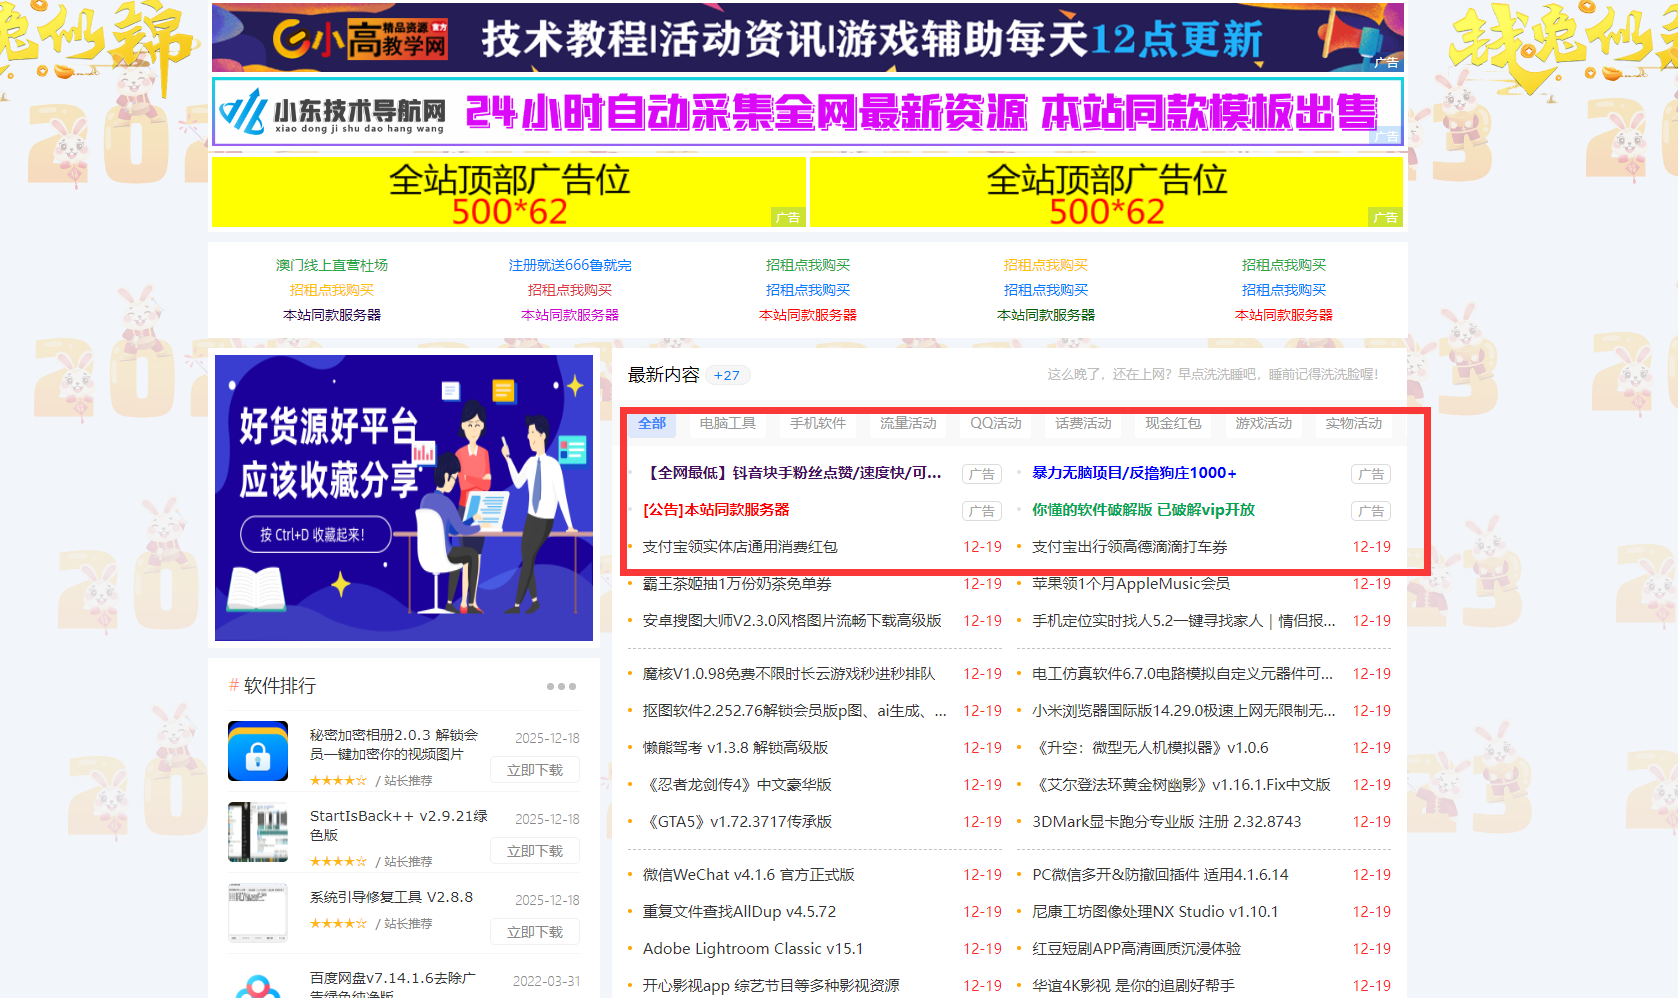Image resolution: width=1678 pixels, height=998 pixels.
Task: Open the three-dot more menu in 软件排行
Action: [561, 686]
